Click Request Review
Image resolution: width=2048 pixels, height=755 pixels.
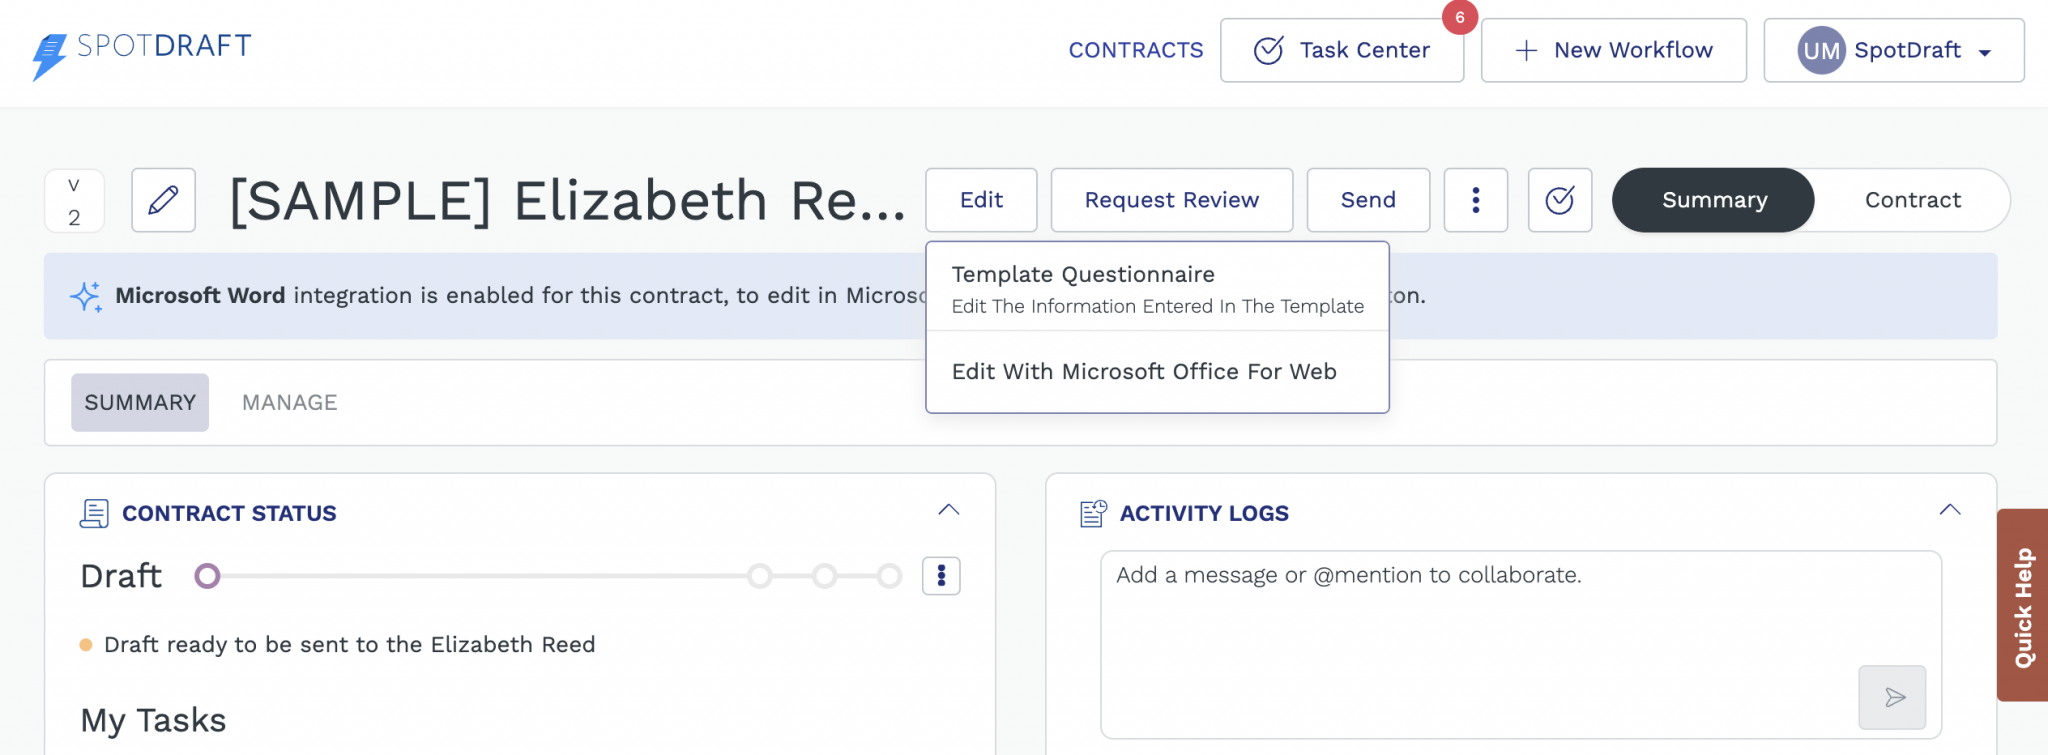pos(1172,200)
